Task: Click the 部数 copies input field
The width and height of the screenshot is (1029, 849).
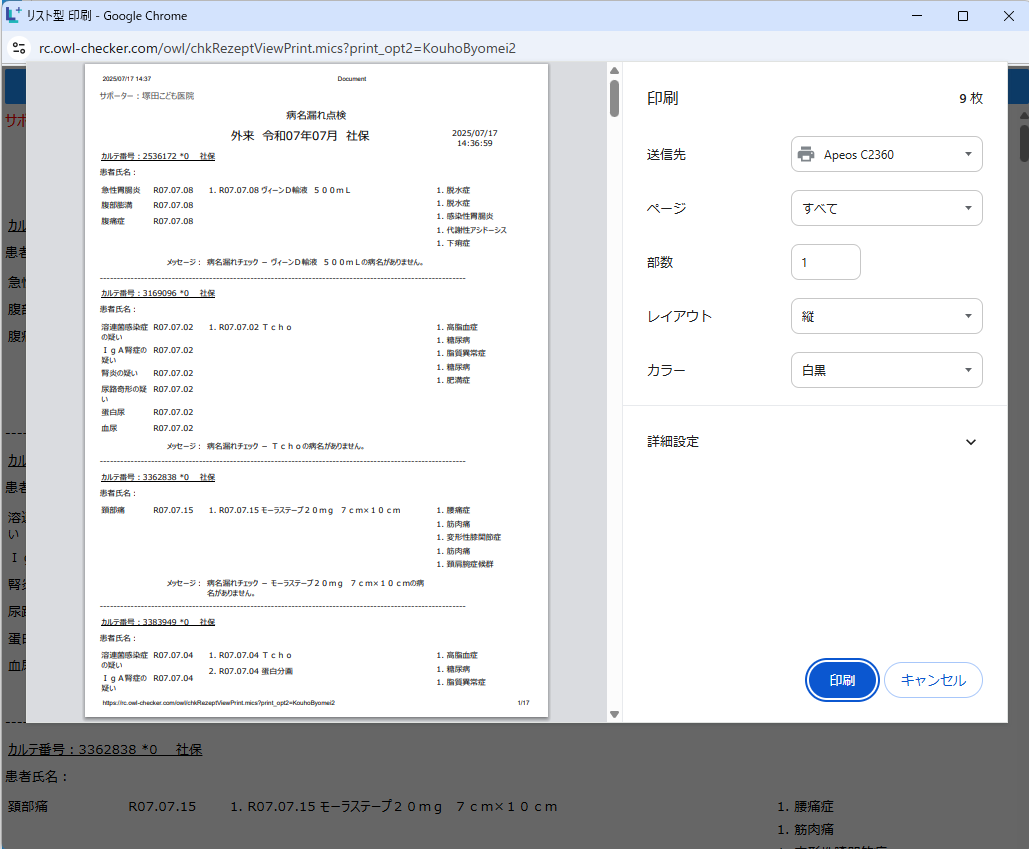Action: 825,262
